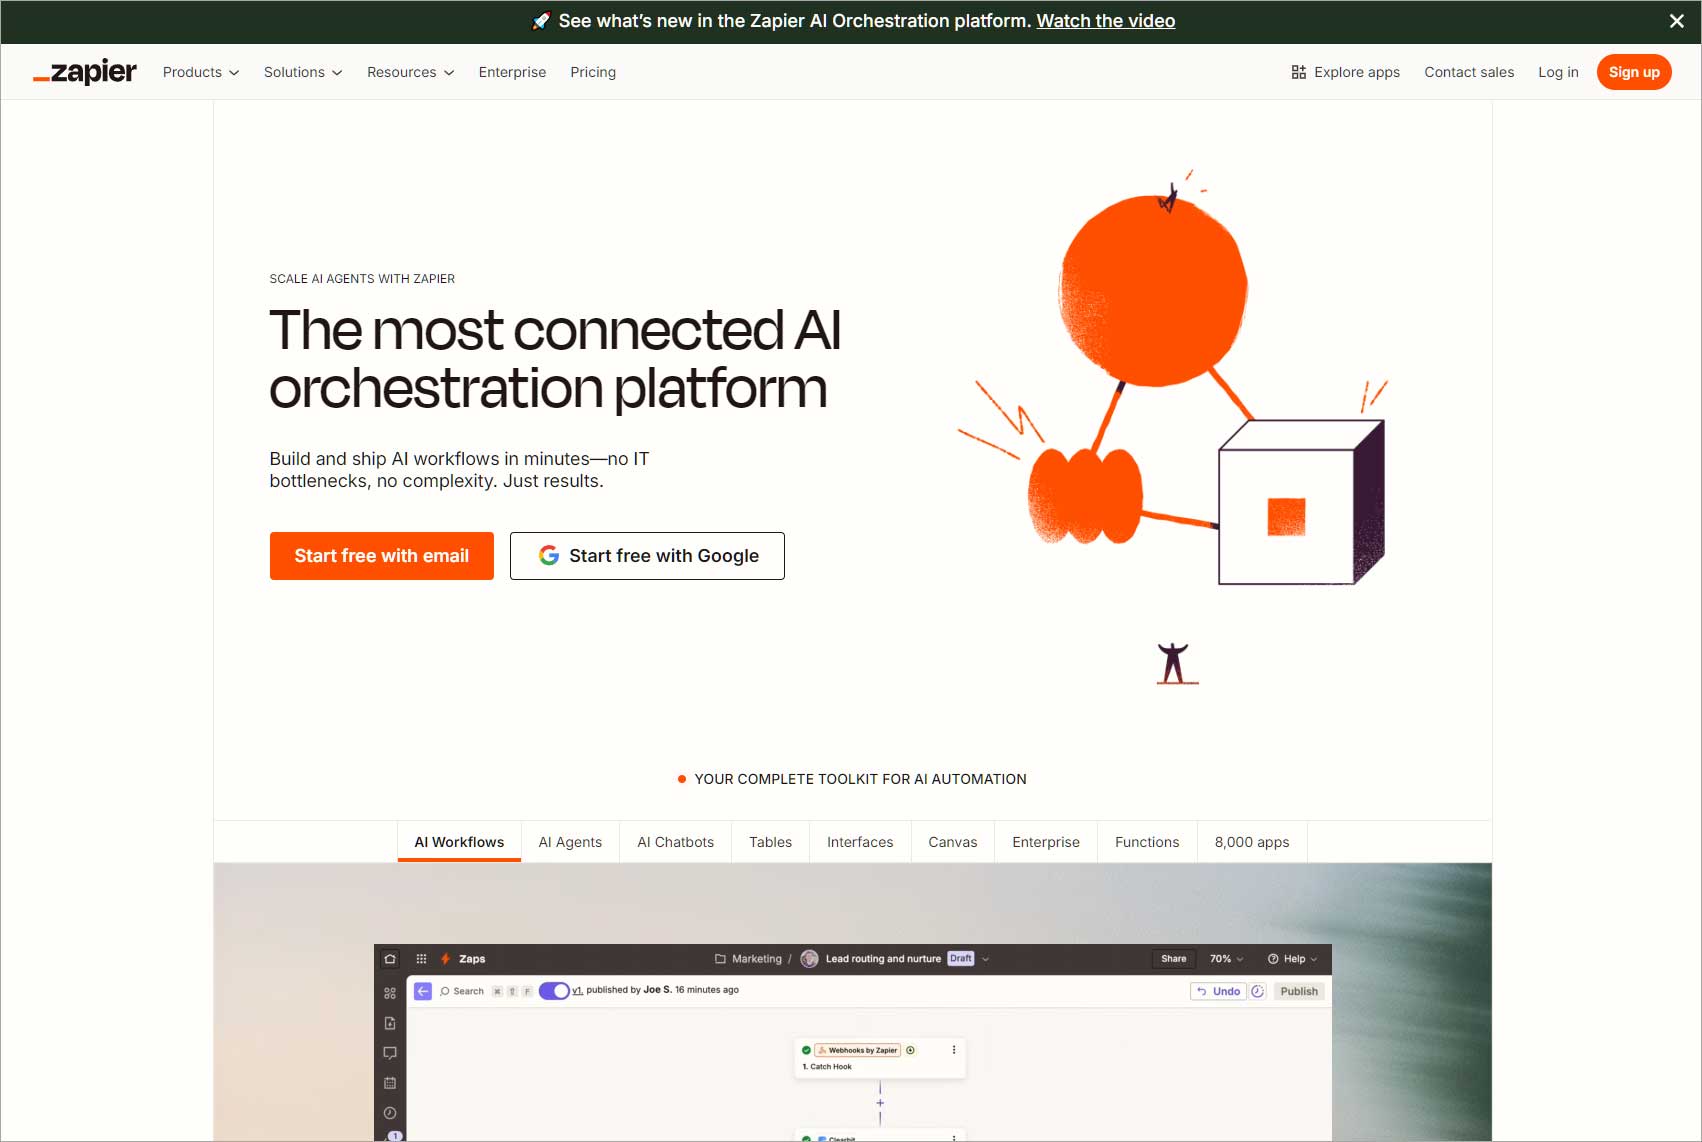Open the Tables tab
Viewport: 1702px width, 1142px height.
771,842
